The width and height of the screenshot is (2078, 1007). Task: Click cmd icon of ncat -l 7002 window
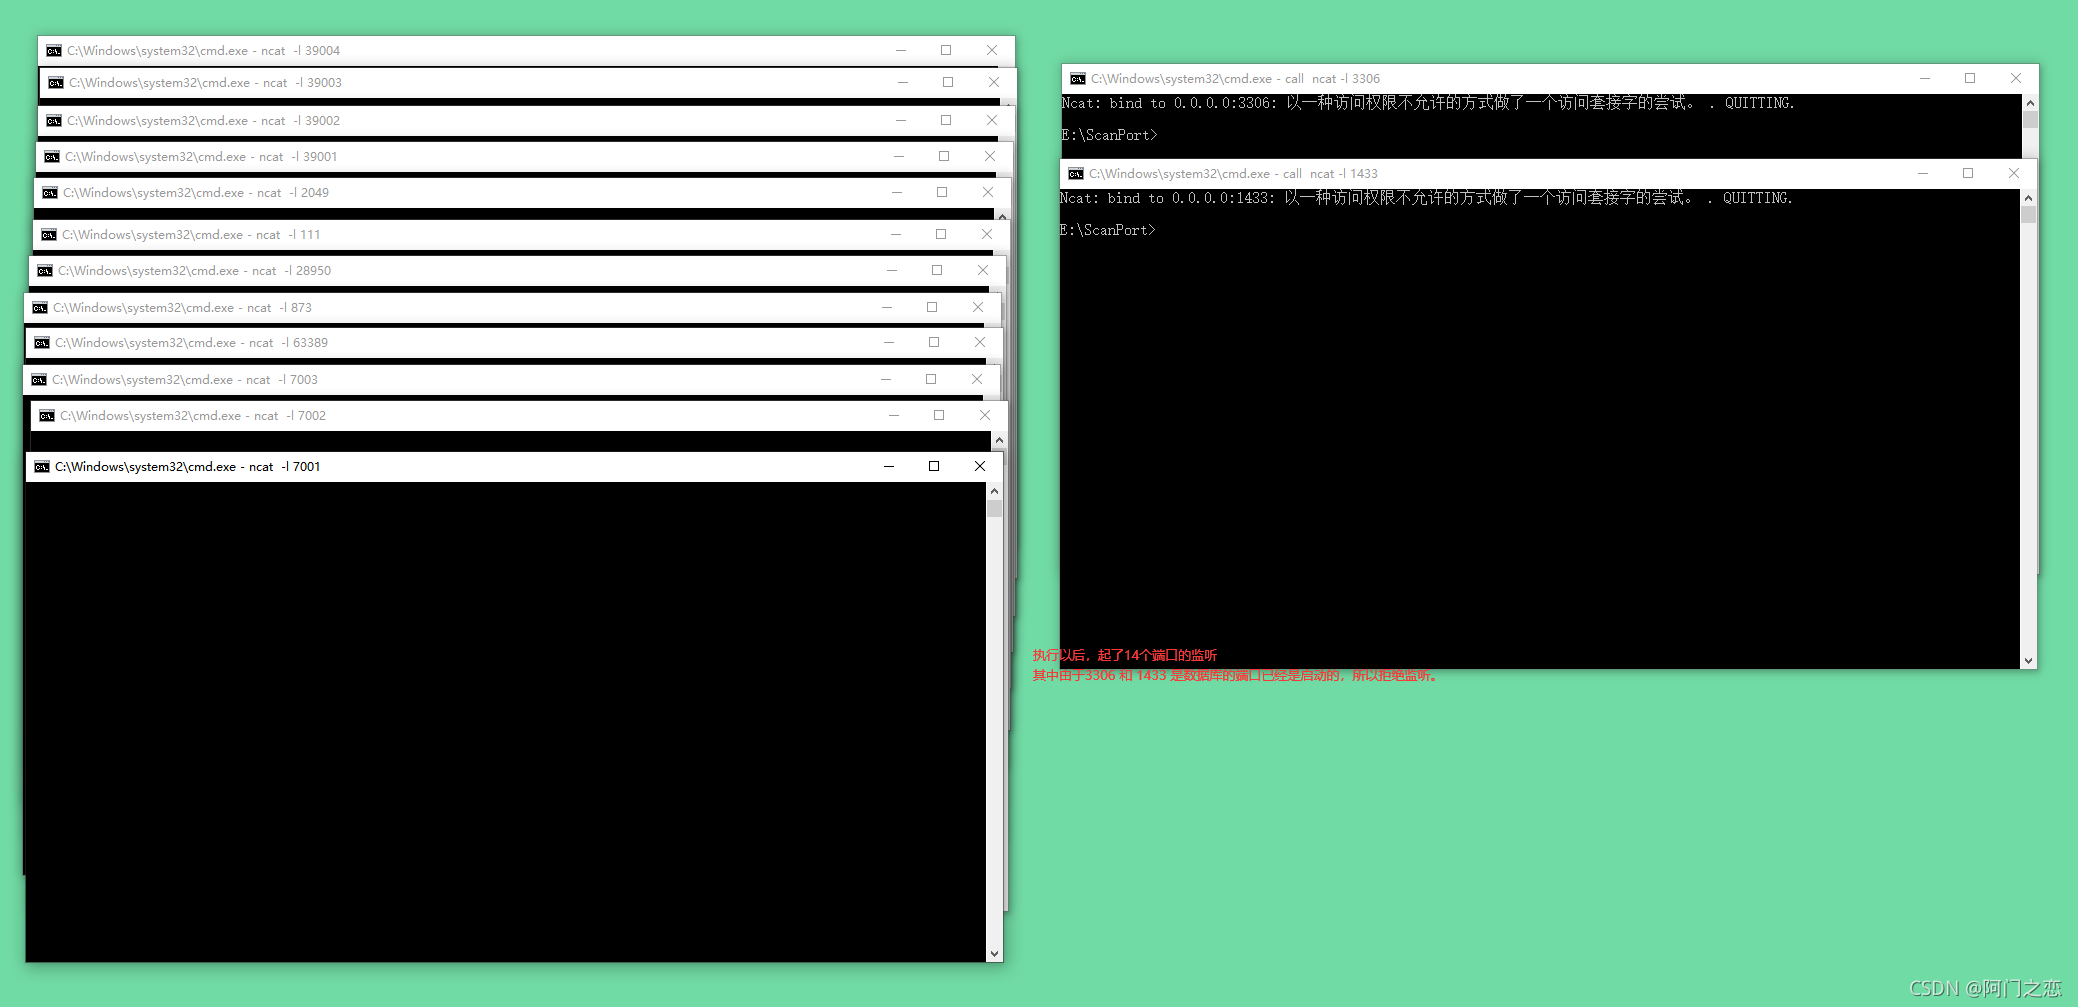click(47, 416)
